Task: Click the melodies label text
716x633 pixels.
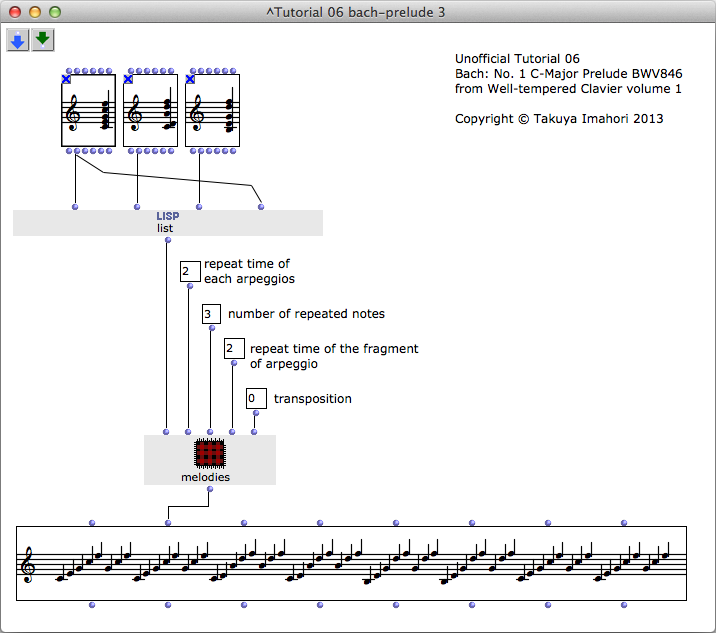Action: pyautogui.click(x=205, y=477)
